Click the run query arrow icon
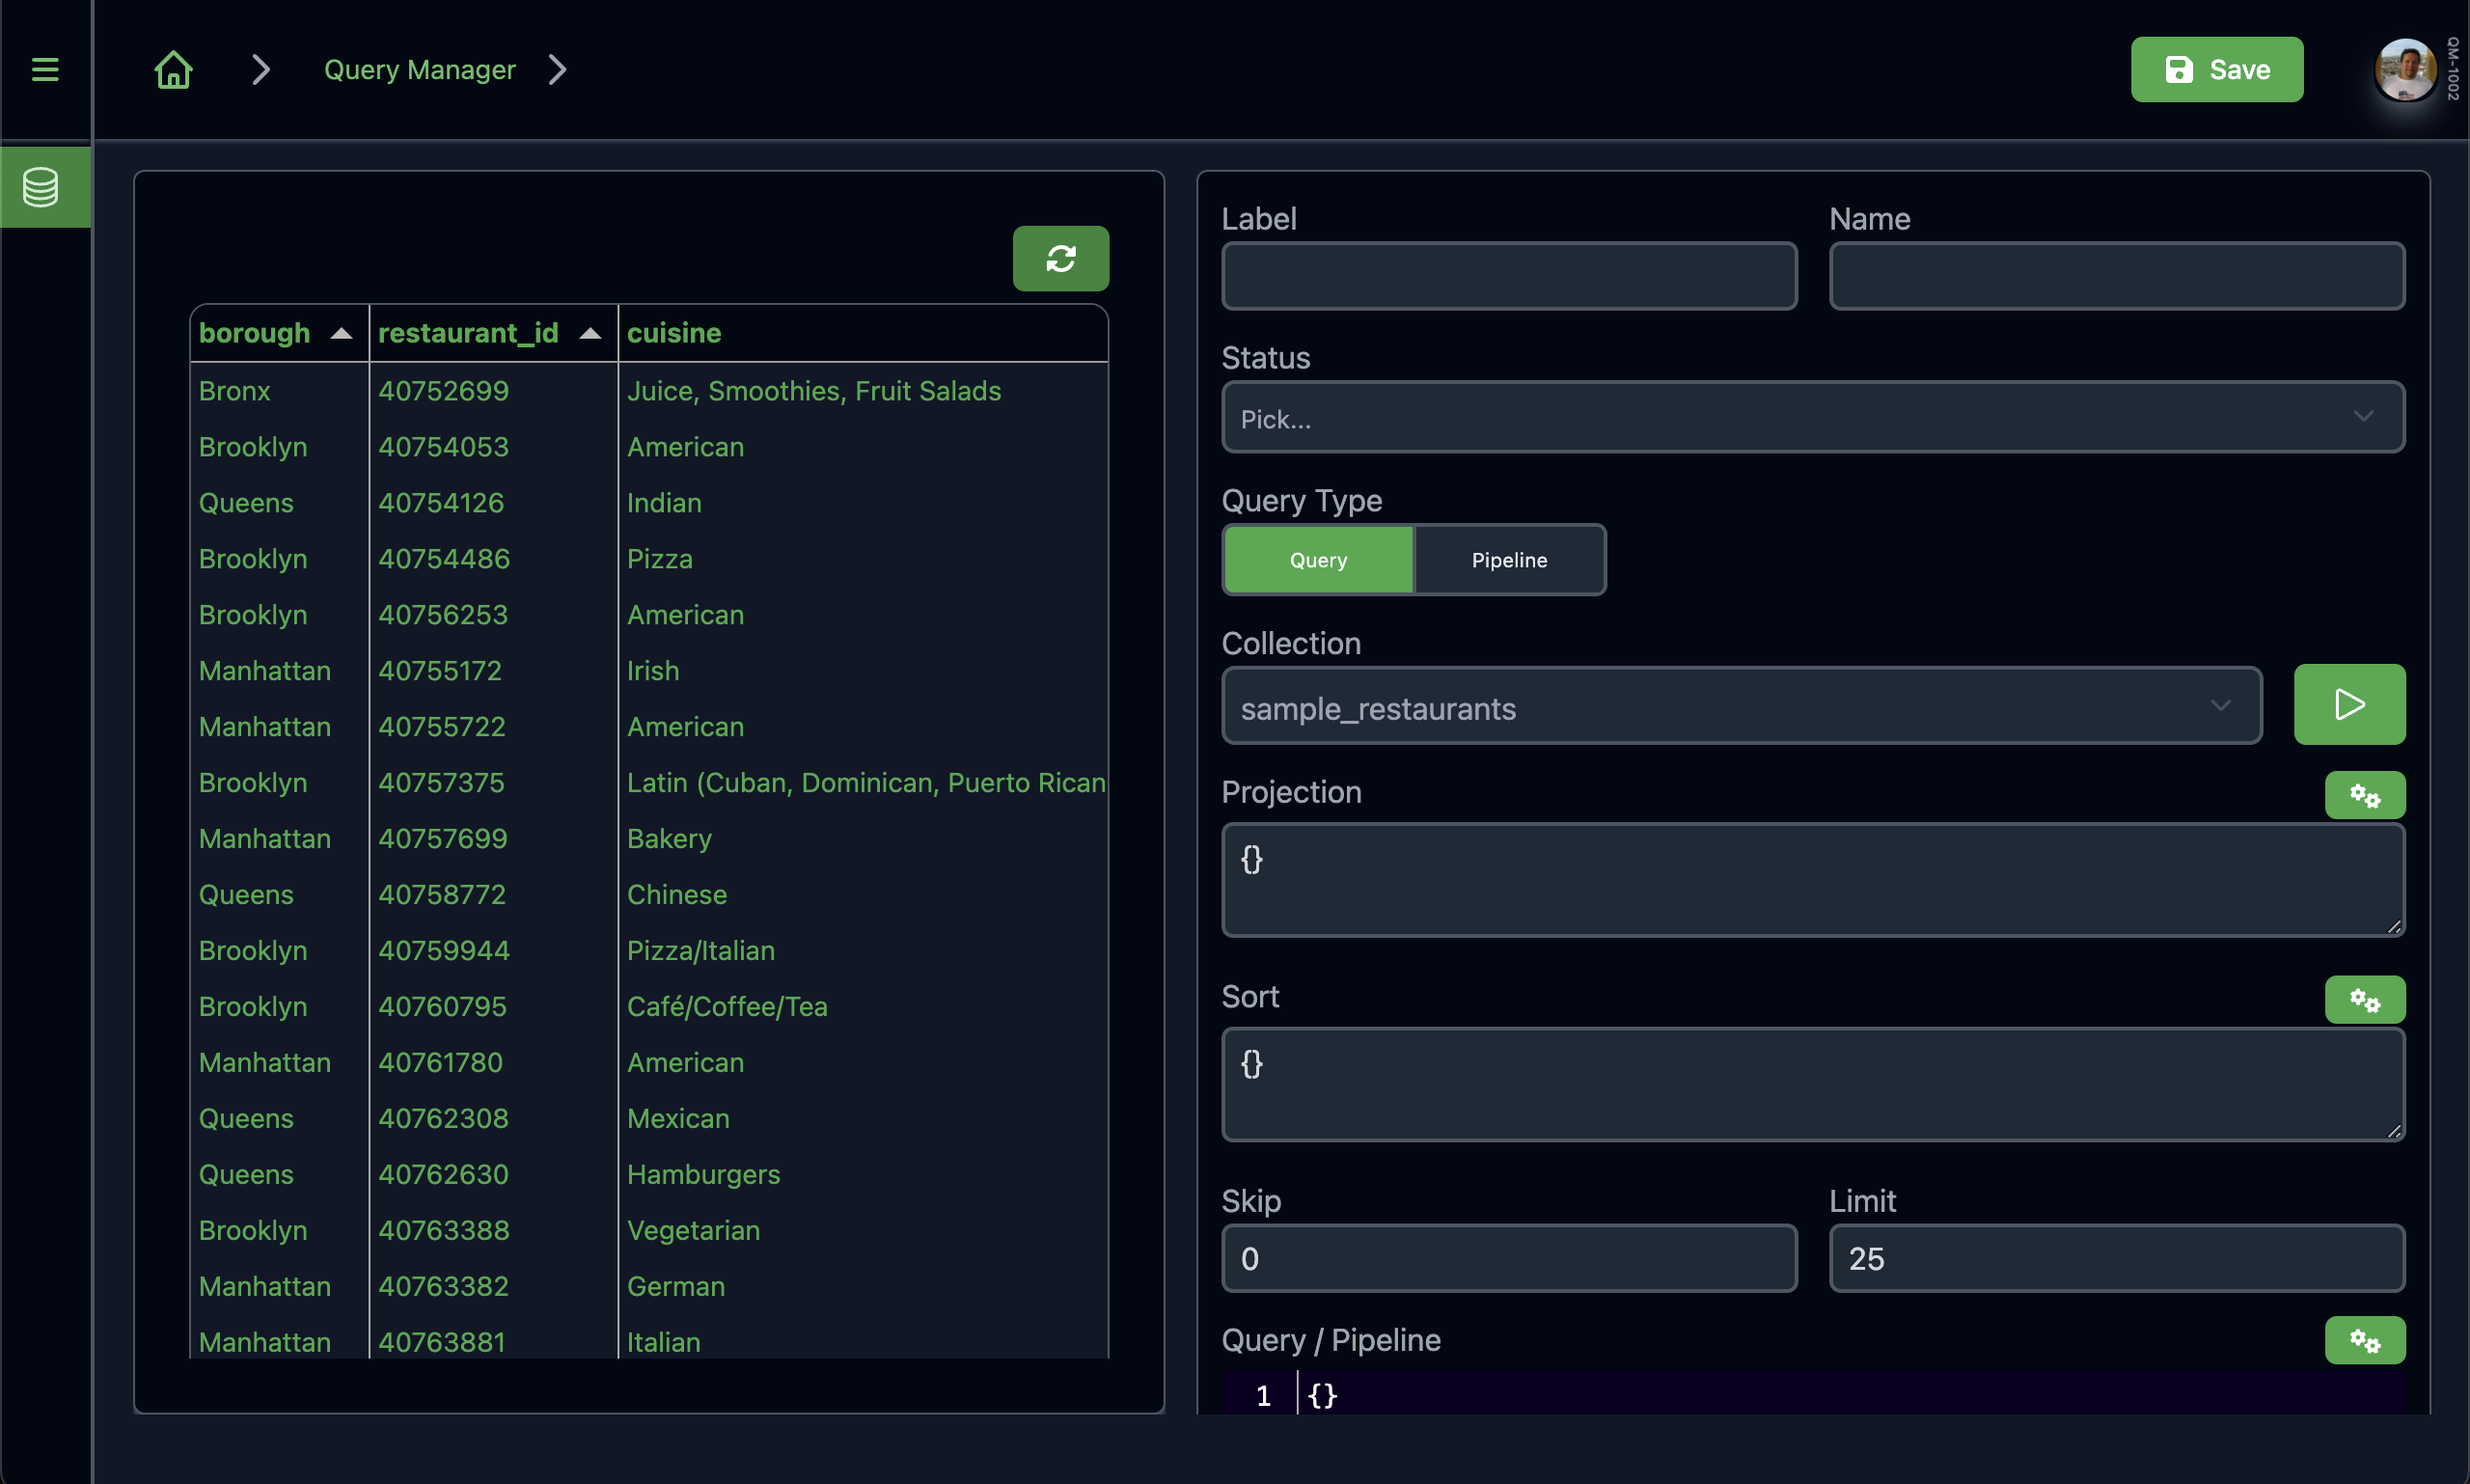 pyautogui.click(x=2350, y=704)
